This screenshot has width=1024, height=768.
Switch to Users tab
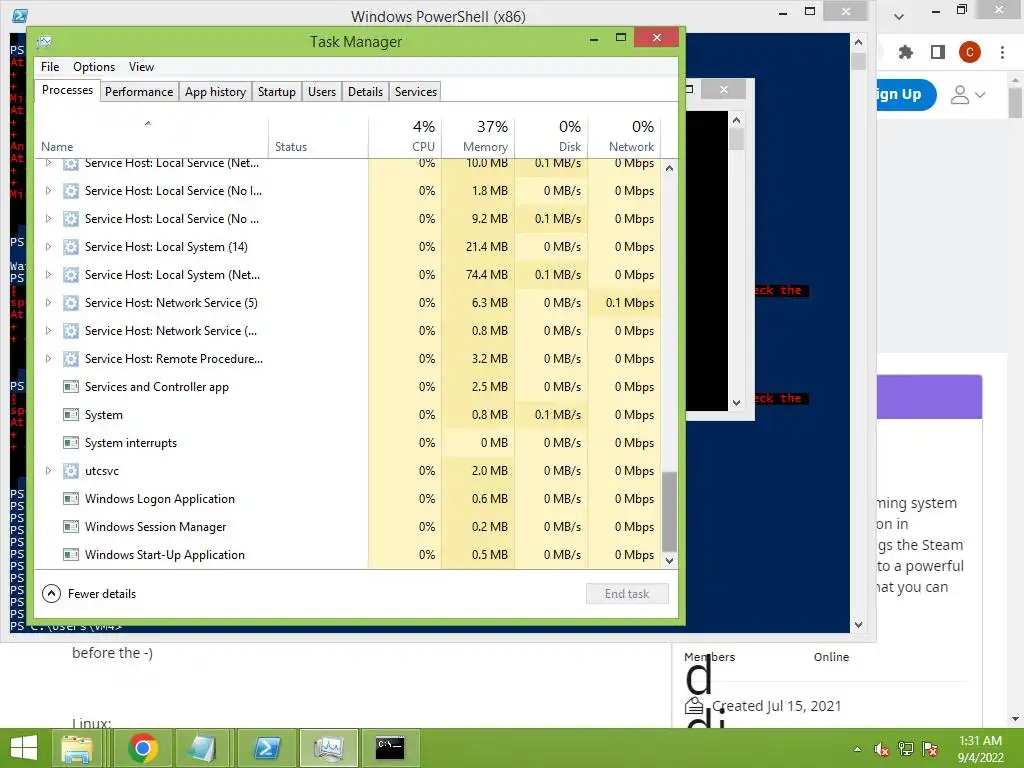pos(322,91)
